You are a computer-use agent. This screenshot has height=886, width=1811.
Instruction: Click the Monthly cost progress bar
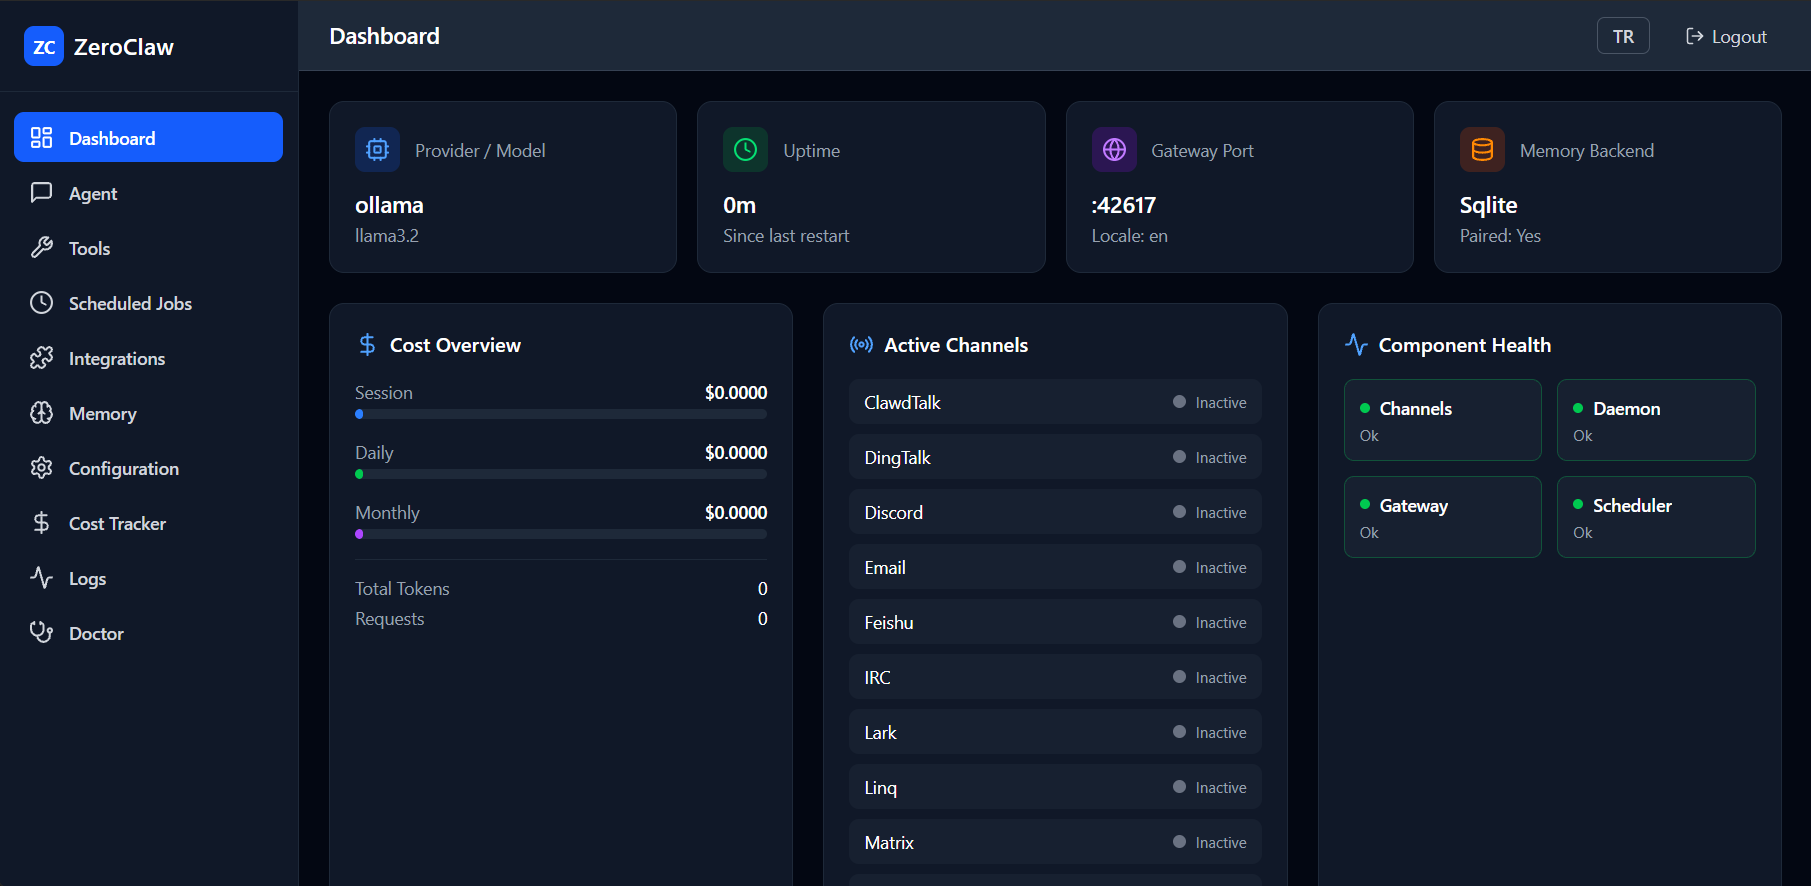click(561, 534)
